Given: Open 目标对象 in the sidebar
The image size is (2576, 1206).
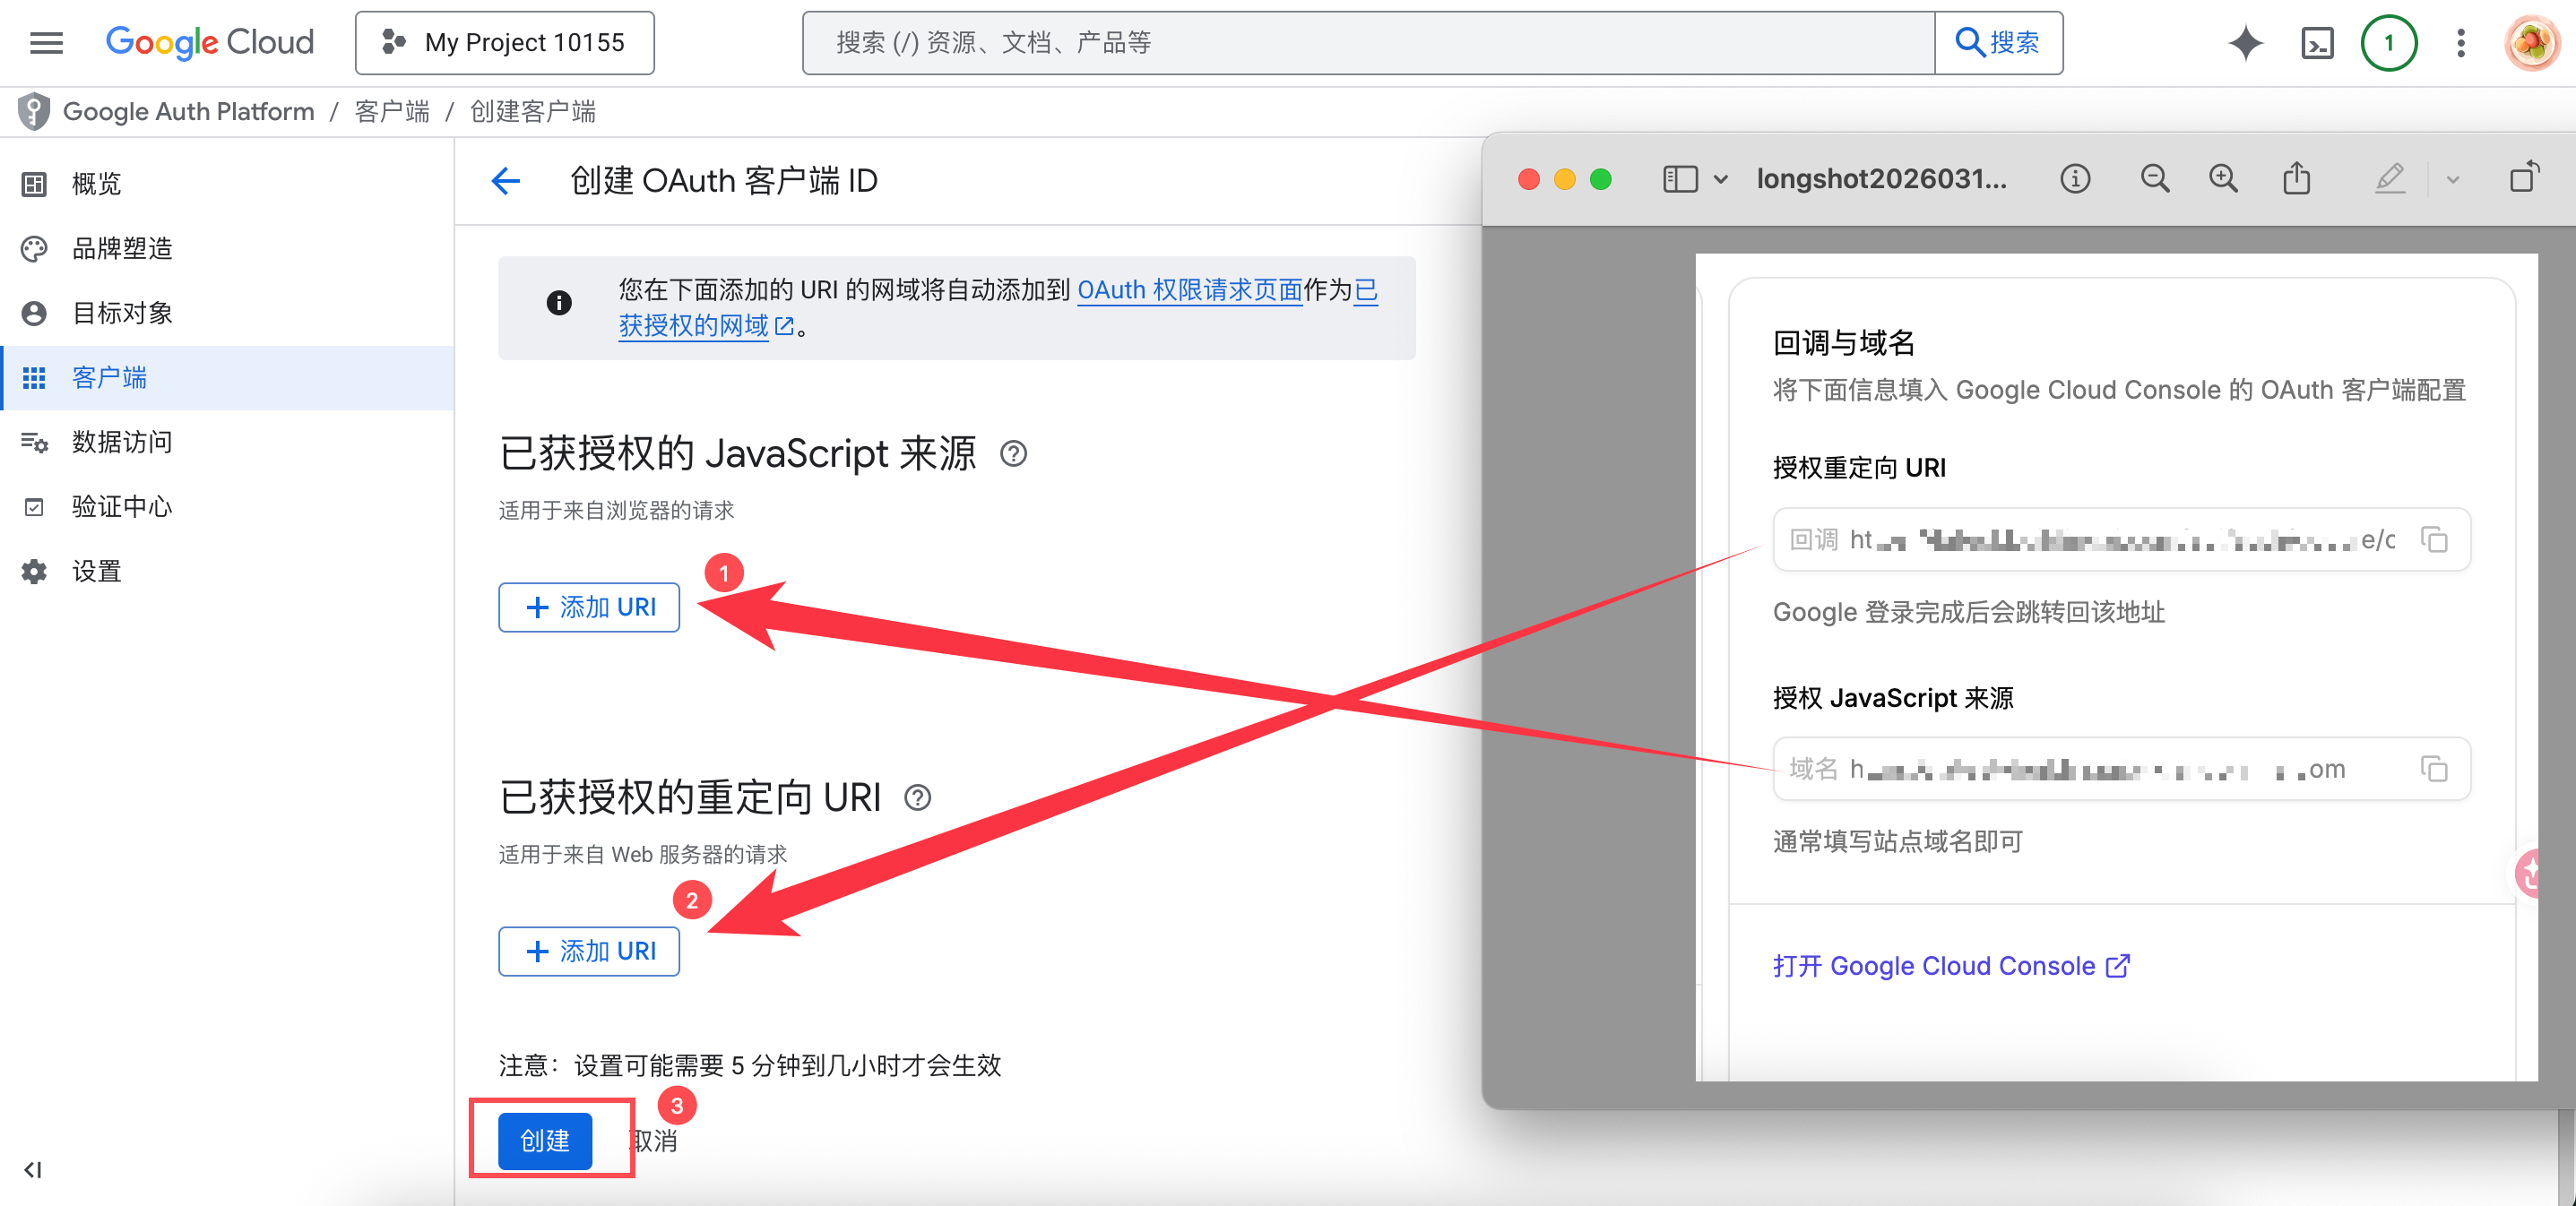Looking at the screenshot, I should click(x=227, y=313).
